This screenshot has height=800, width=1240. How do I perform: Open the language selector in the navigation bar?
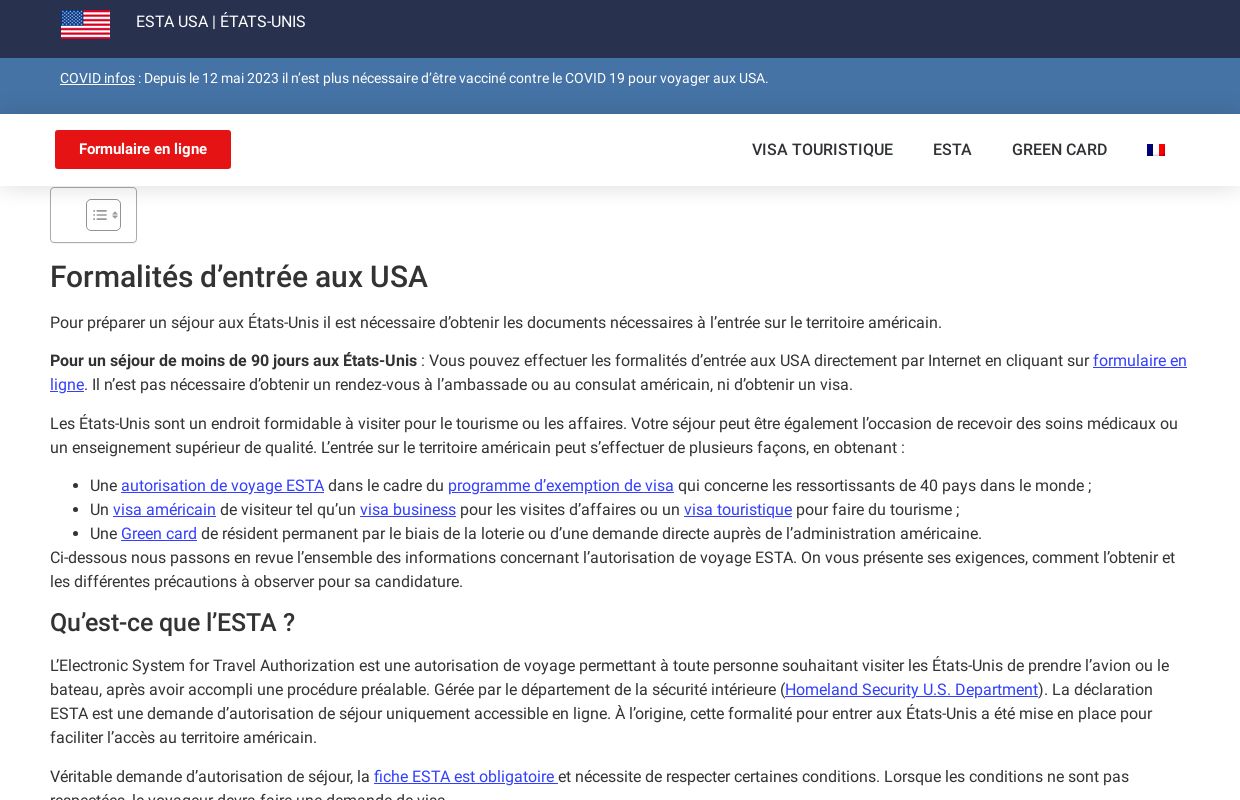click(1156, 150)
